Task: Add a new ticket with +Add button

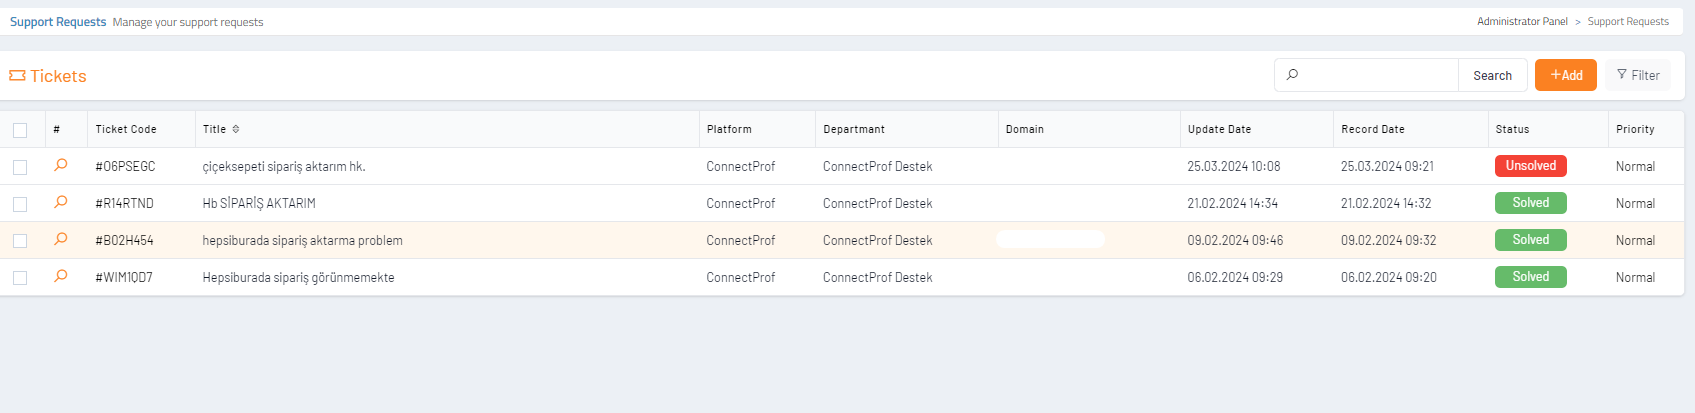Action: [x=1565, y=75]
